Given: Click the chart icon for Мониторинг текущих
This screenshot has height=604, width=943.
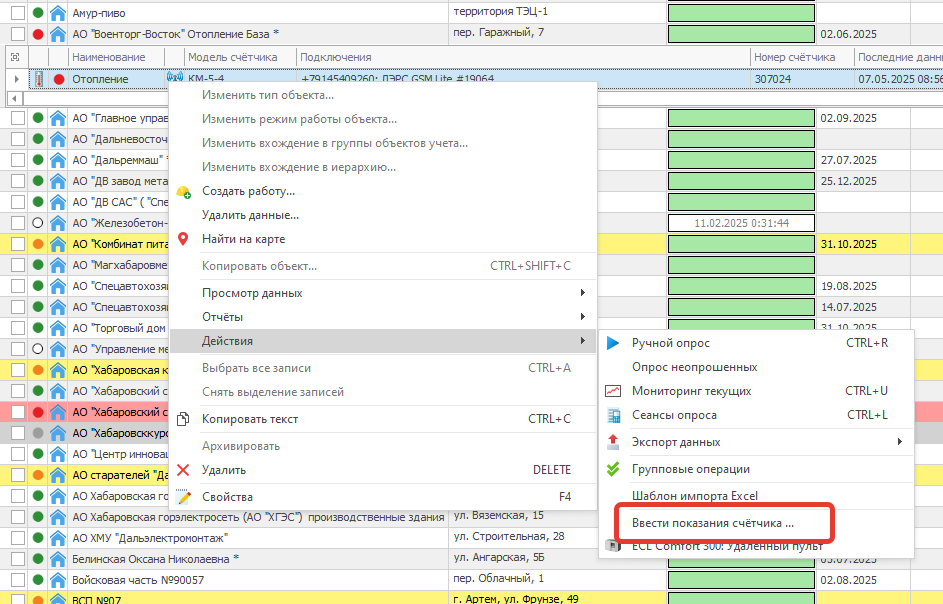Looking at the screenshot, I should [613, 391].
